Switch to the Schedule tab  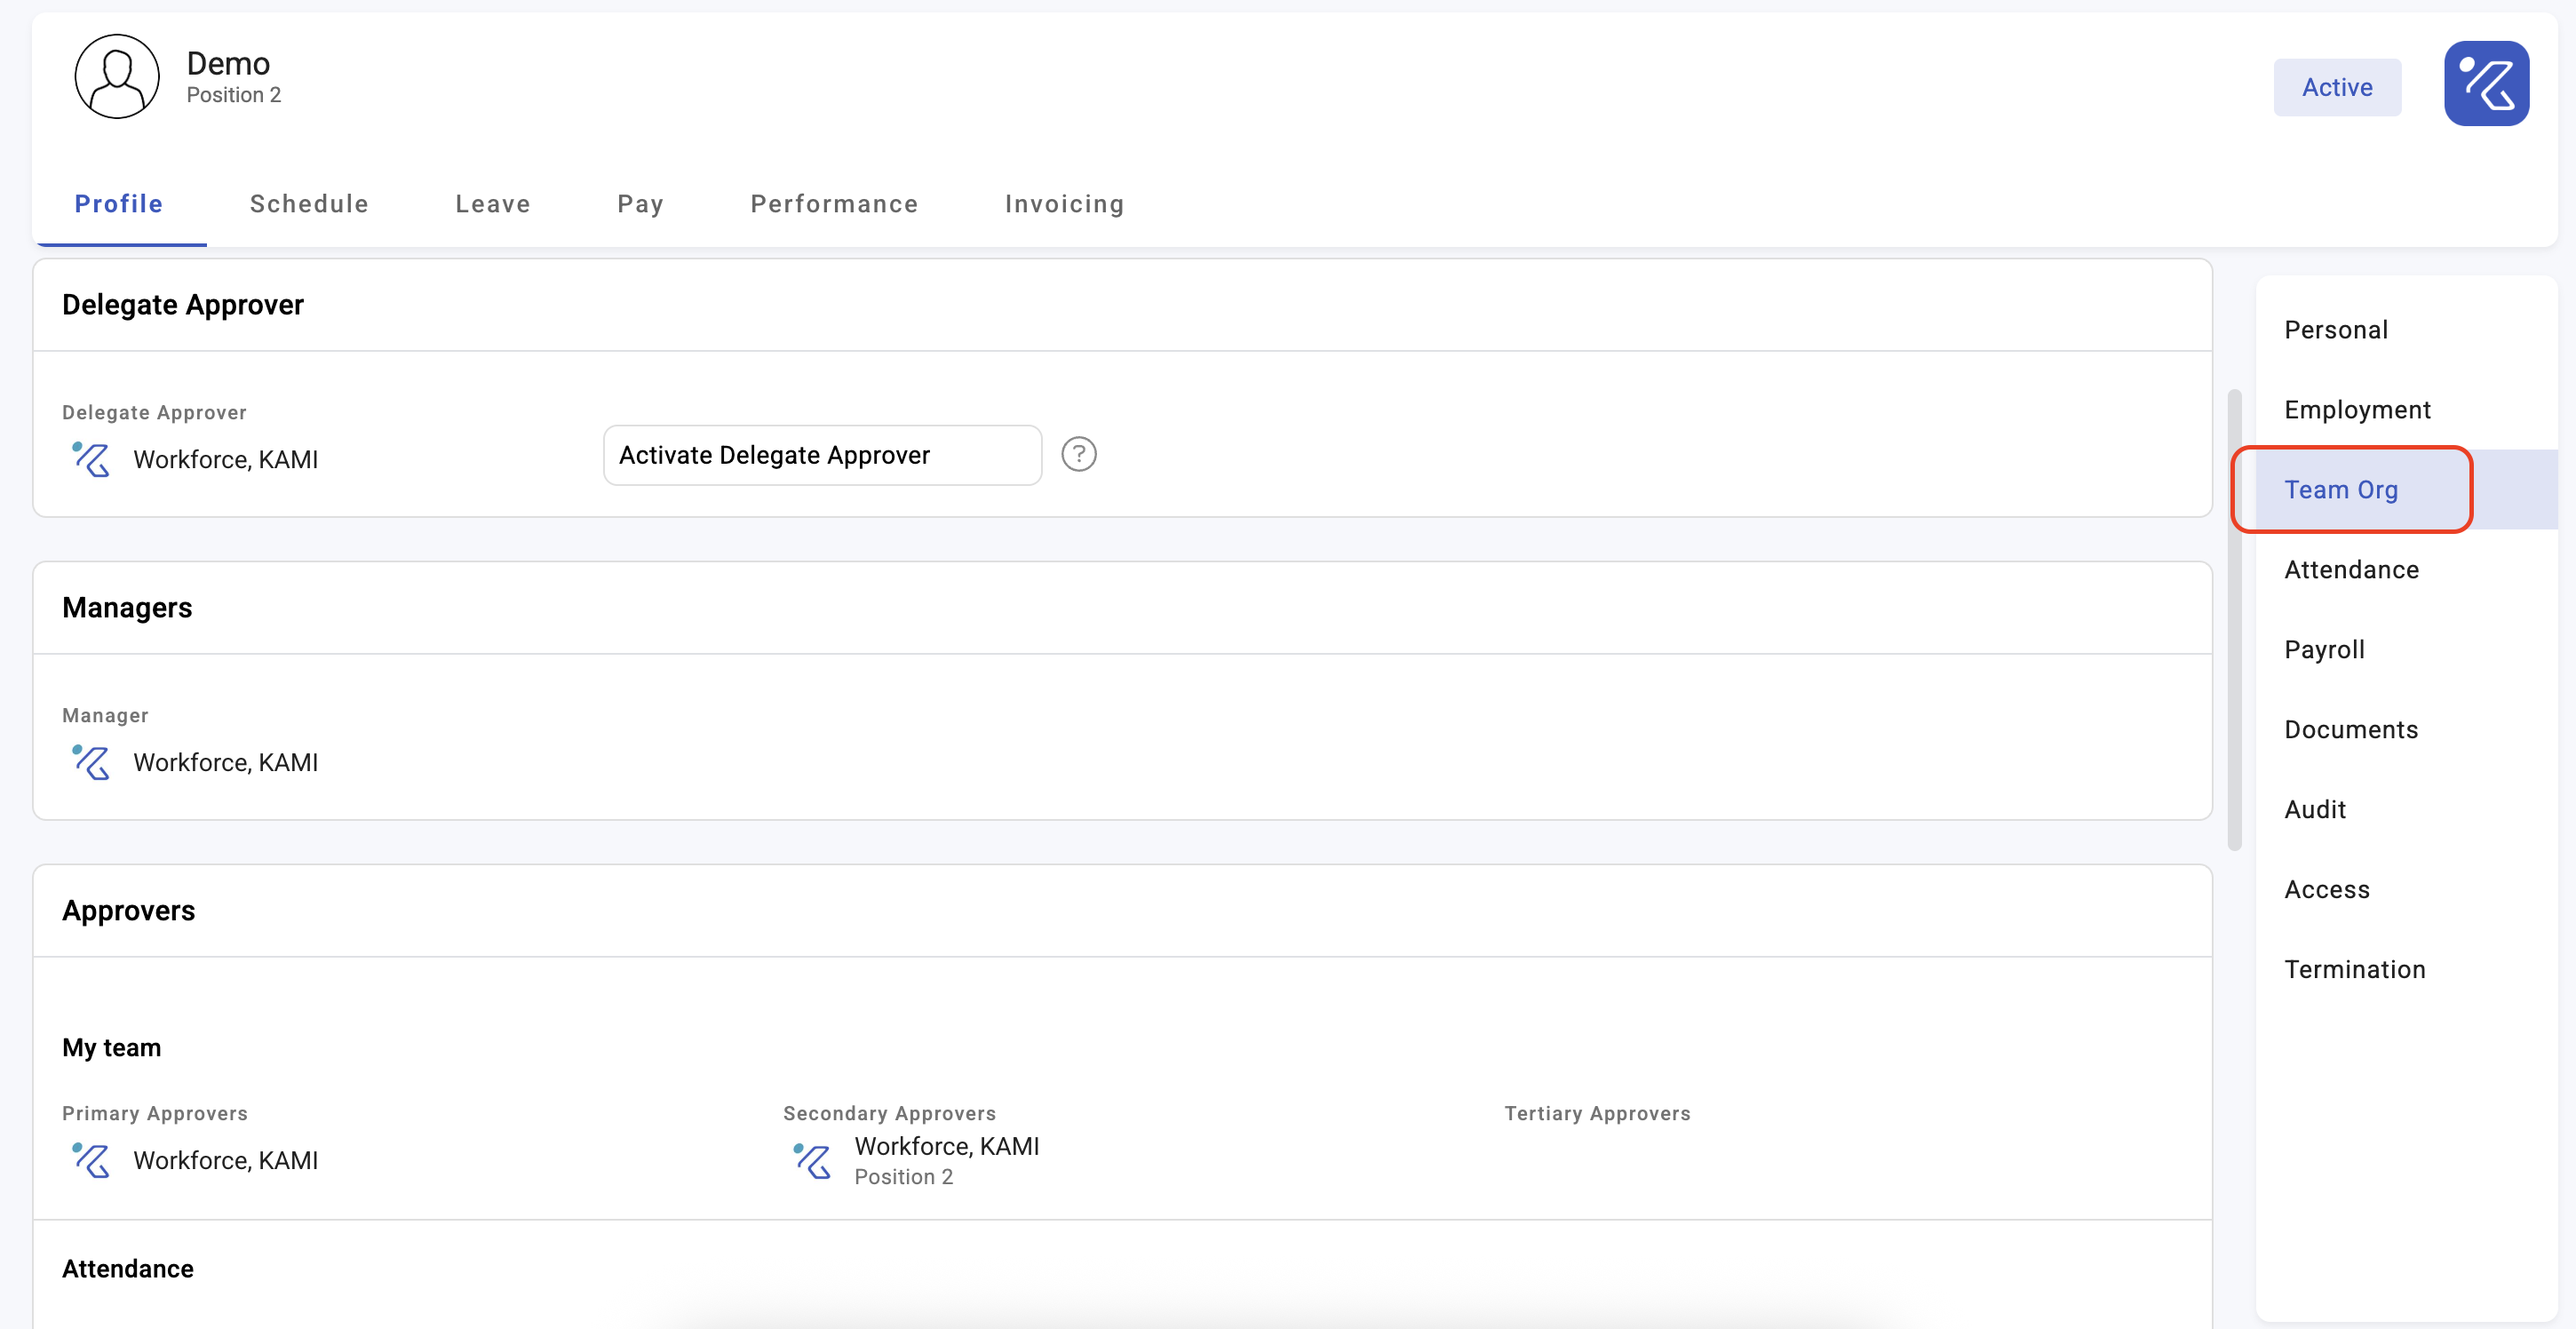[x=309, y=204]
